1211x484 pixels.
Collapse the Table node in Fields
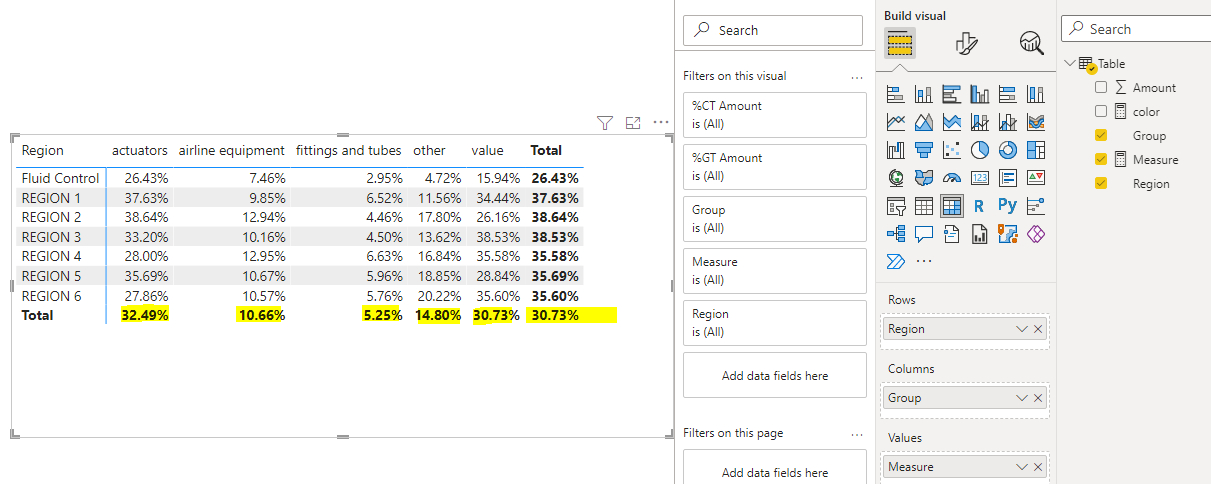tap(1069, 64)
